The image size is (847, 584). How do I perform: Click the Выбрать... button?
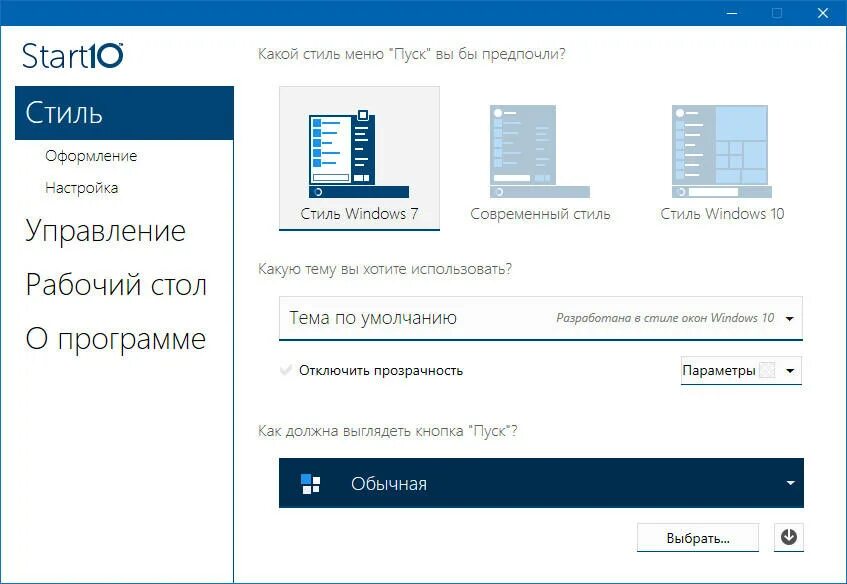(x=697, y=537)
